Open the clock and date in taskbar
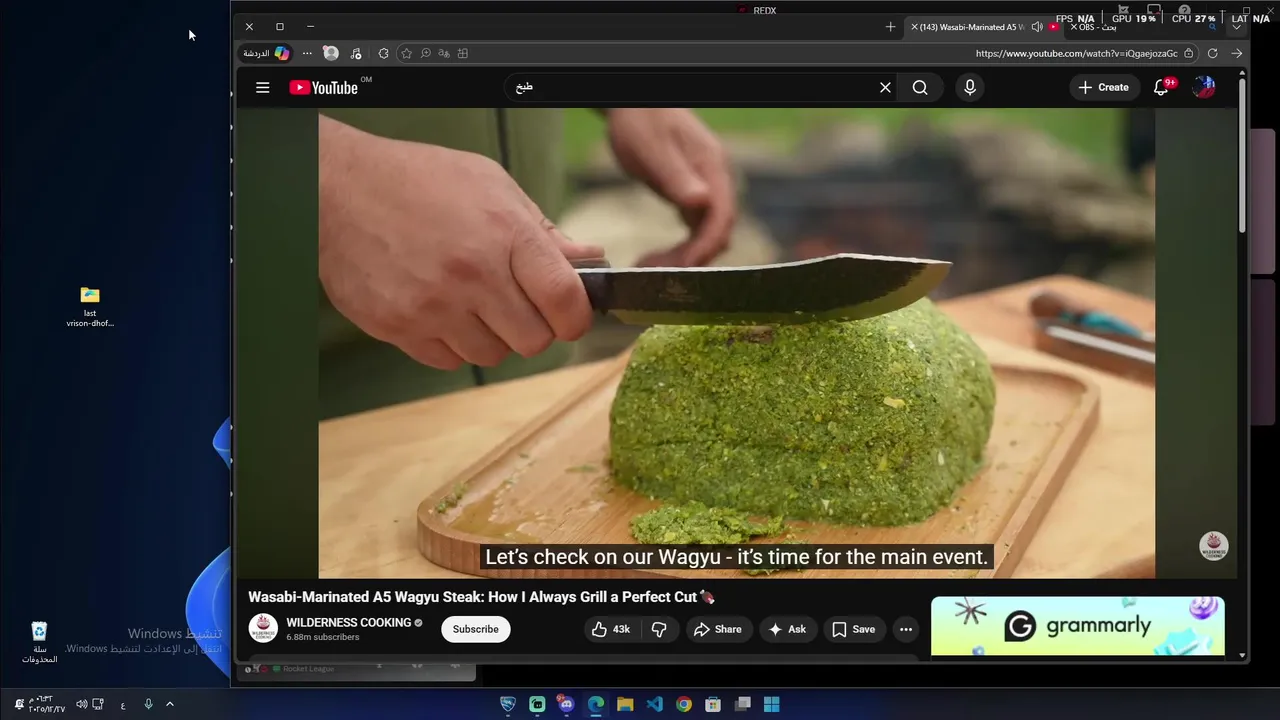 (46, 704)
